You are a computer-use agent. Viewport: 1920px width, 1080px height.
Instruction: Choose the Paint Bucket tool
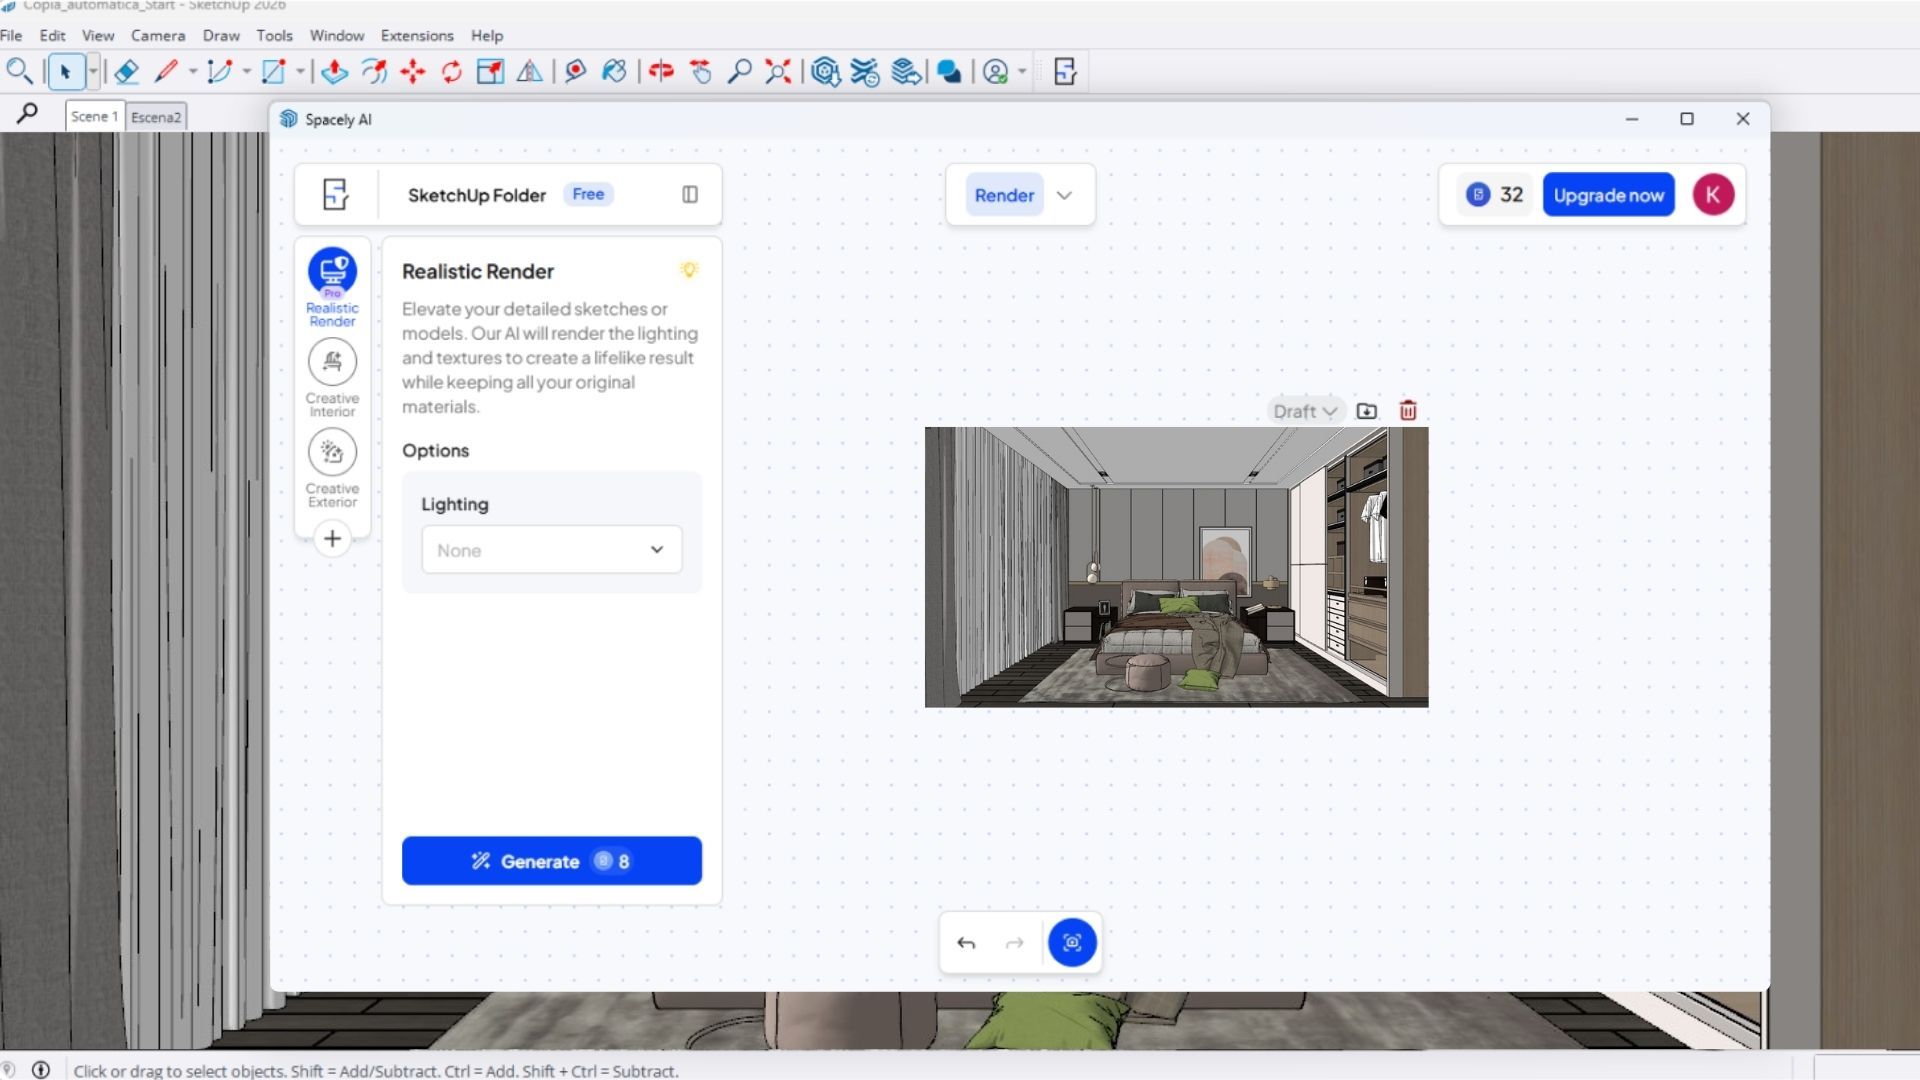click(x=614, y=72)
